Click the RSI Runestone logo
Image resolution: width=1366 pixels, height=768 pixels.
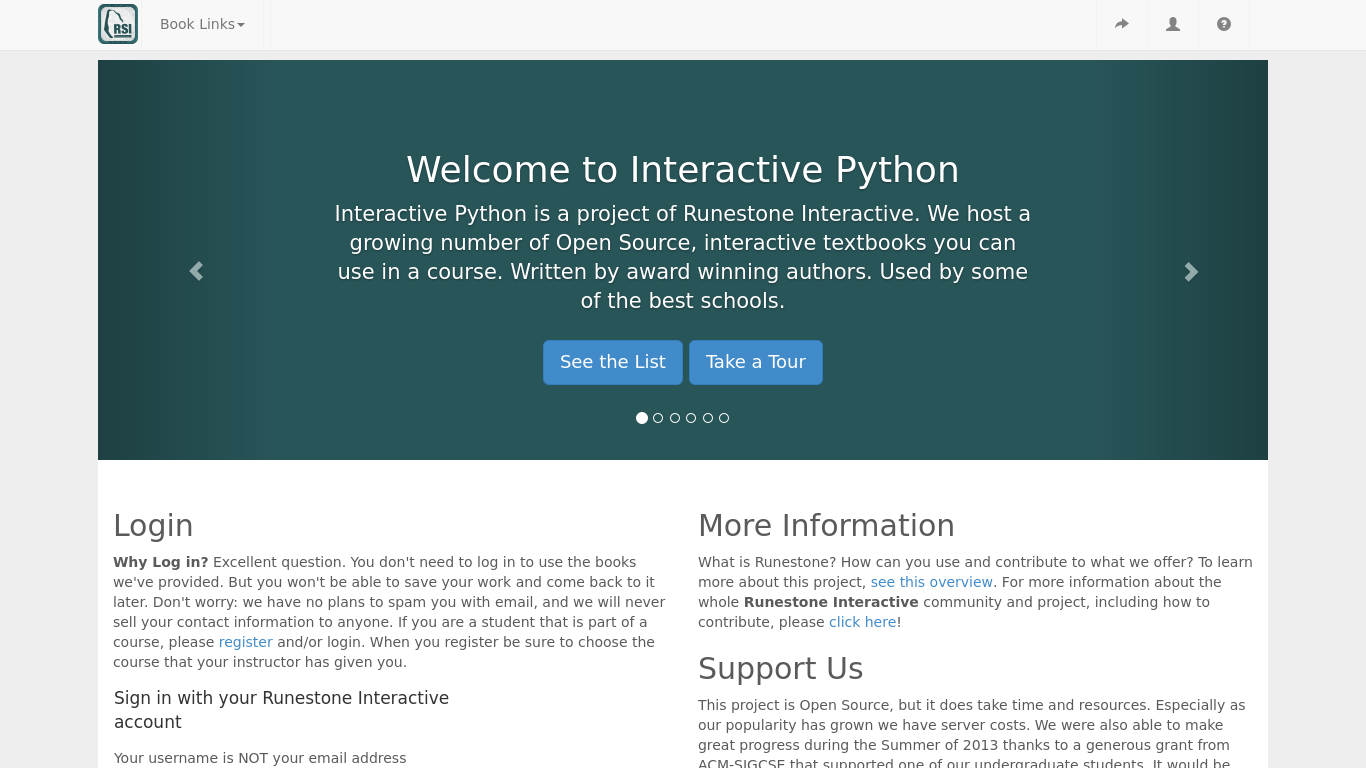tap(118, 24)
